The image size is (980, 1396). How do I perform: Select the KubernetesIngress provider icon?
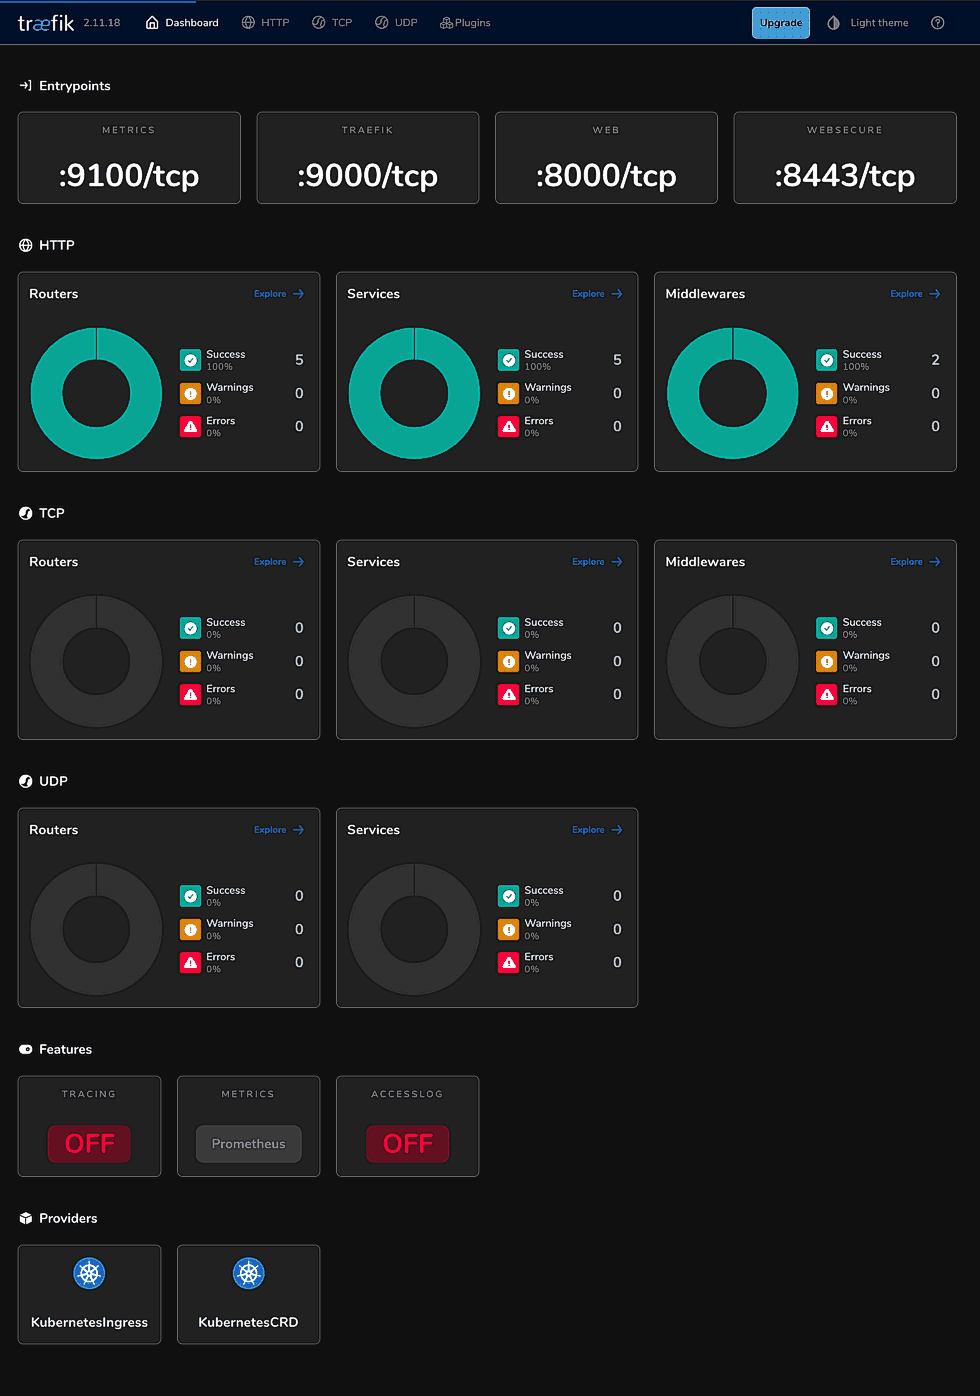tap(89, 1273)
